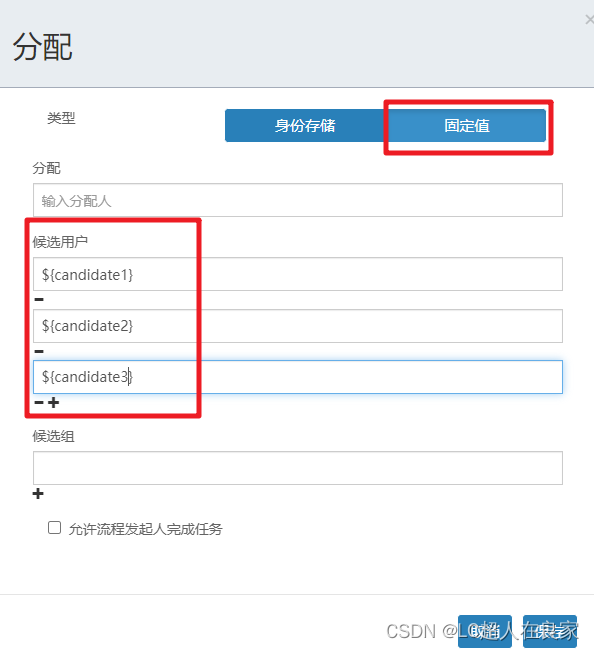The height and width of the screenshot is (651, 594).
Task: Click the empty 候选组 input field
Action: (x=298, y=468)
